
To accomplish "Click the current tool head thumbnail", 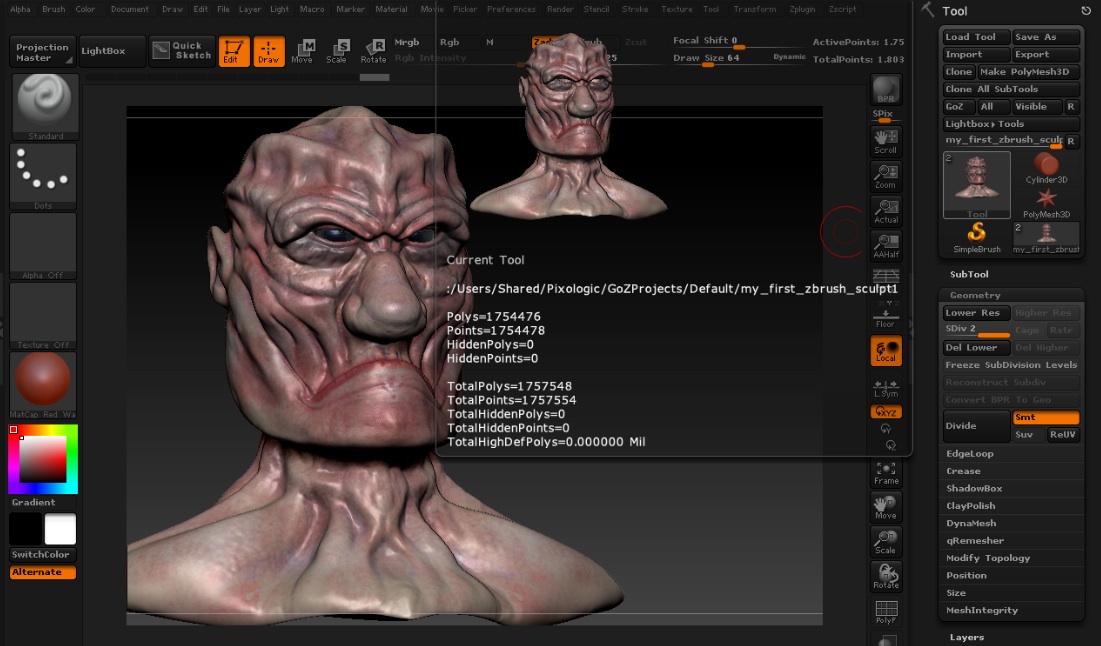I will 977,185.
